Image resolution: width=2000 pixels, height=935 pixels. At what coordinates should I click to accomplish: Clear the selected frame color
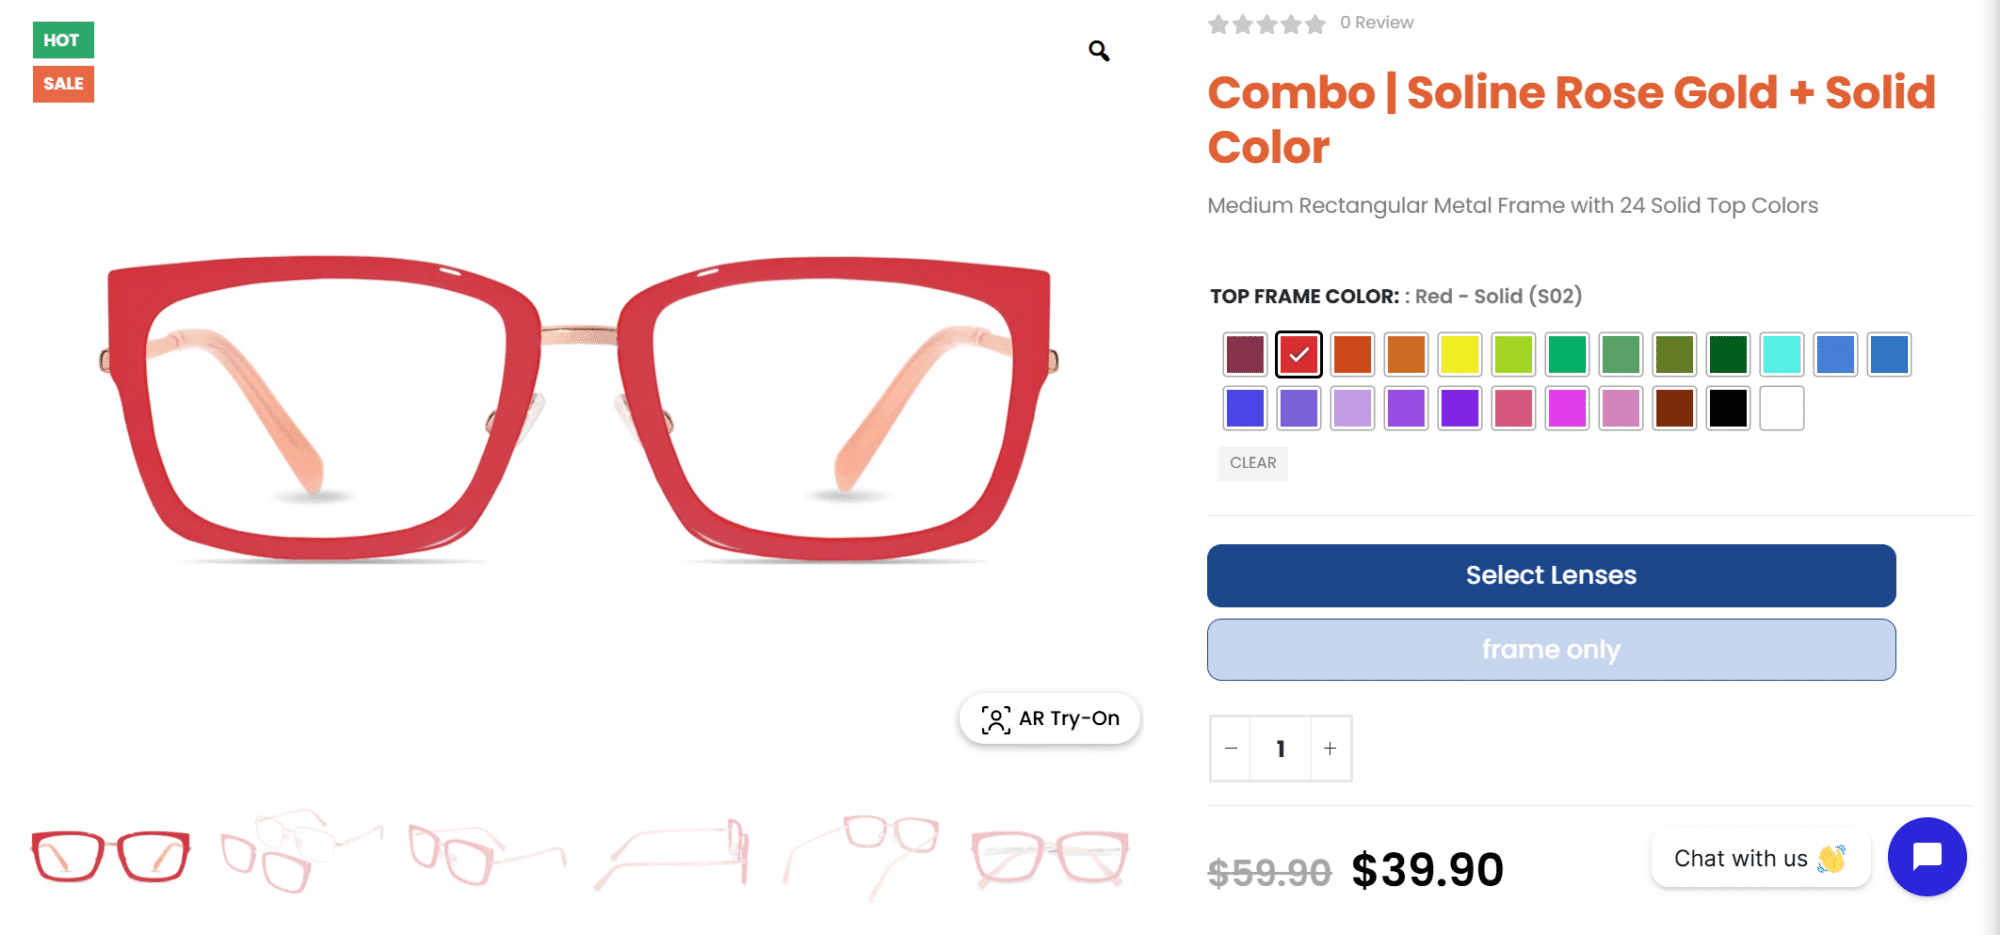click(x=1253, y=463)
